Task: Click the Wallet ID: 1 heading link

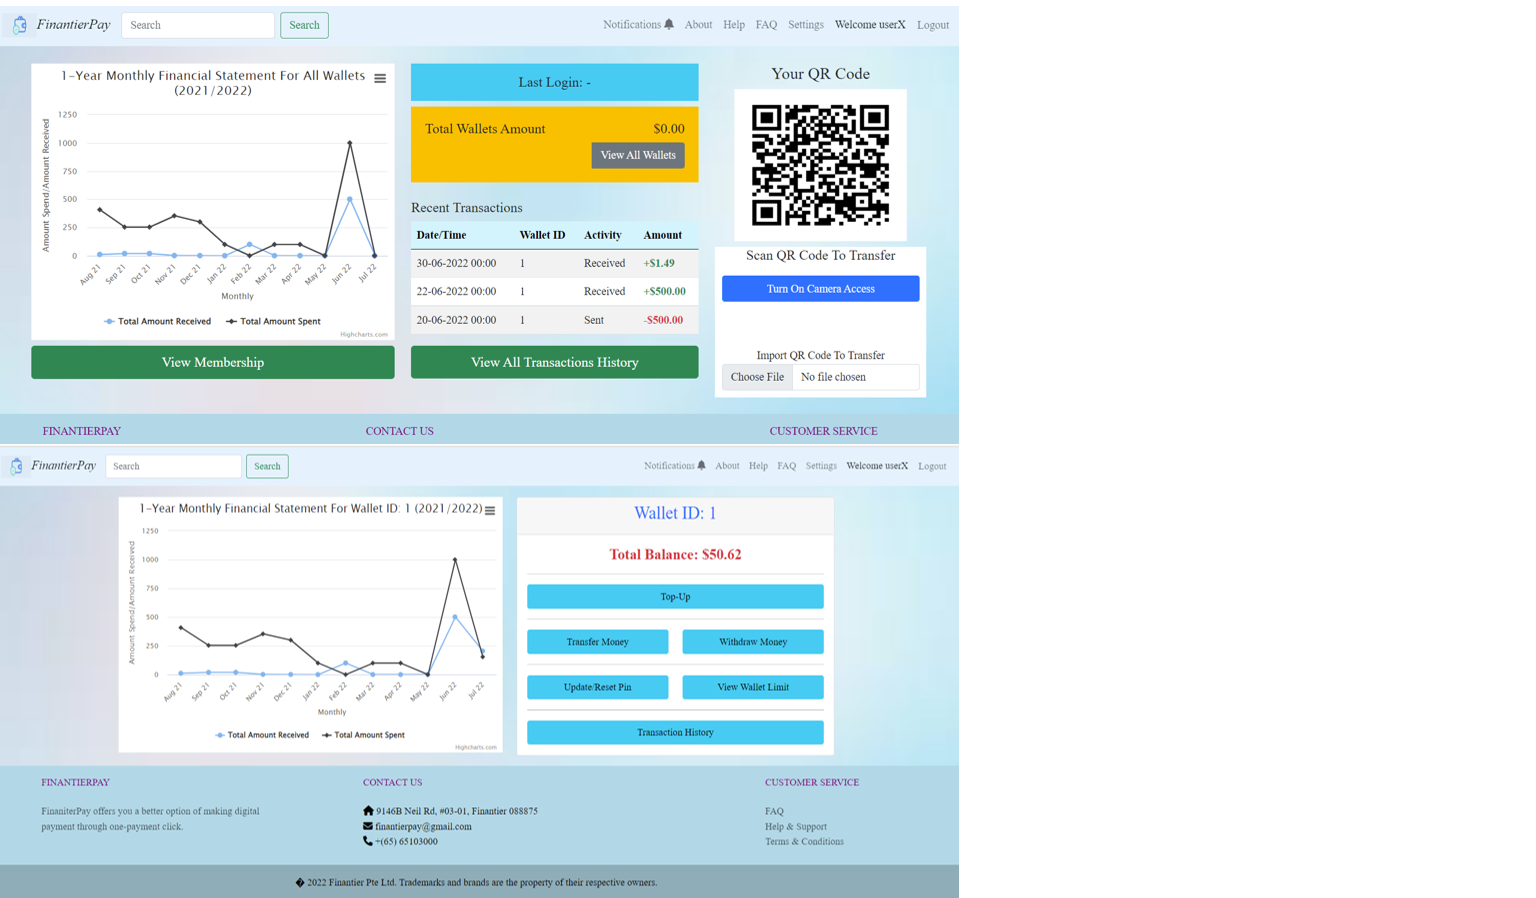Action: pyautogui.click(x=675, y=513)
